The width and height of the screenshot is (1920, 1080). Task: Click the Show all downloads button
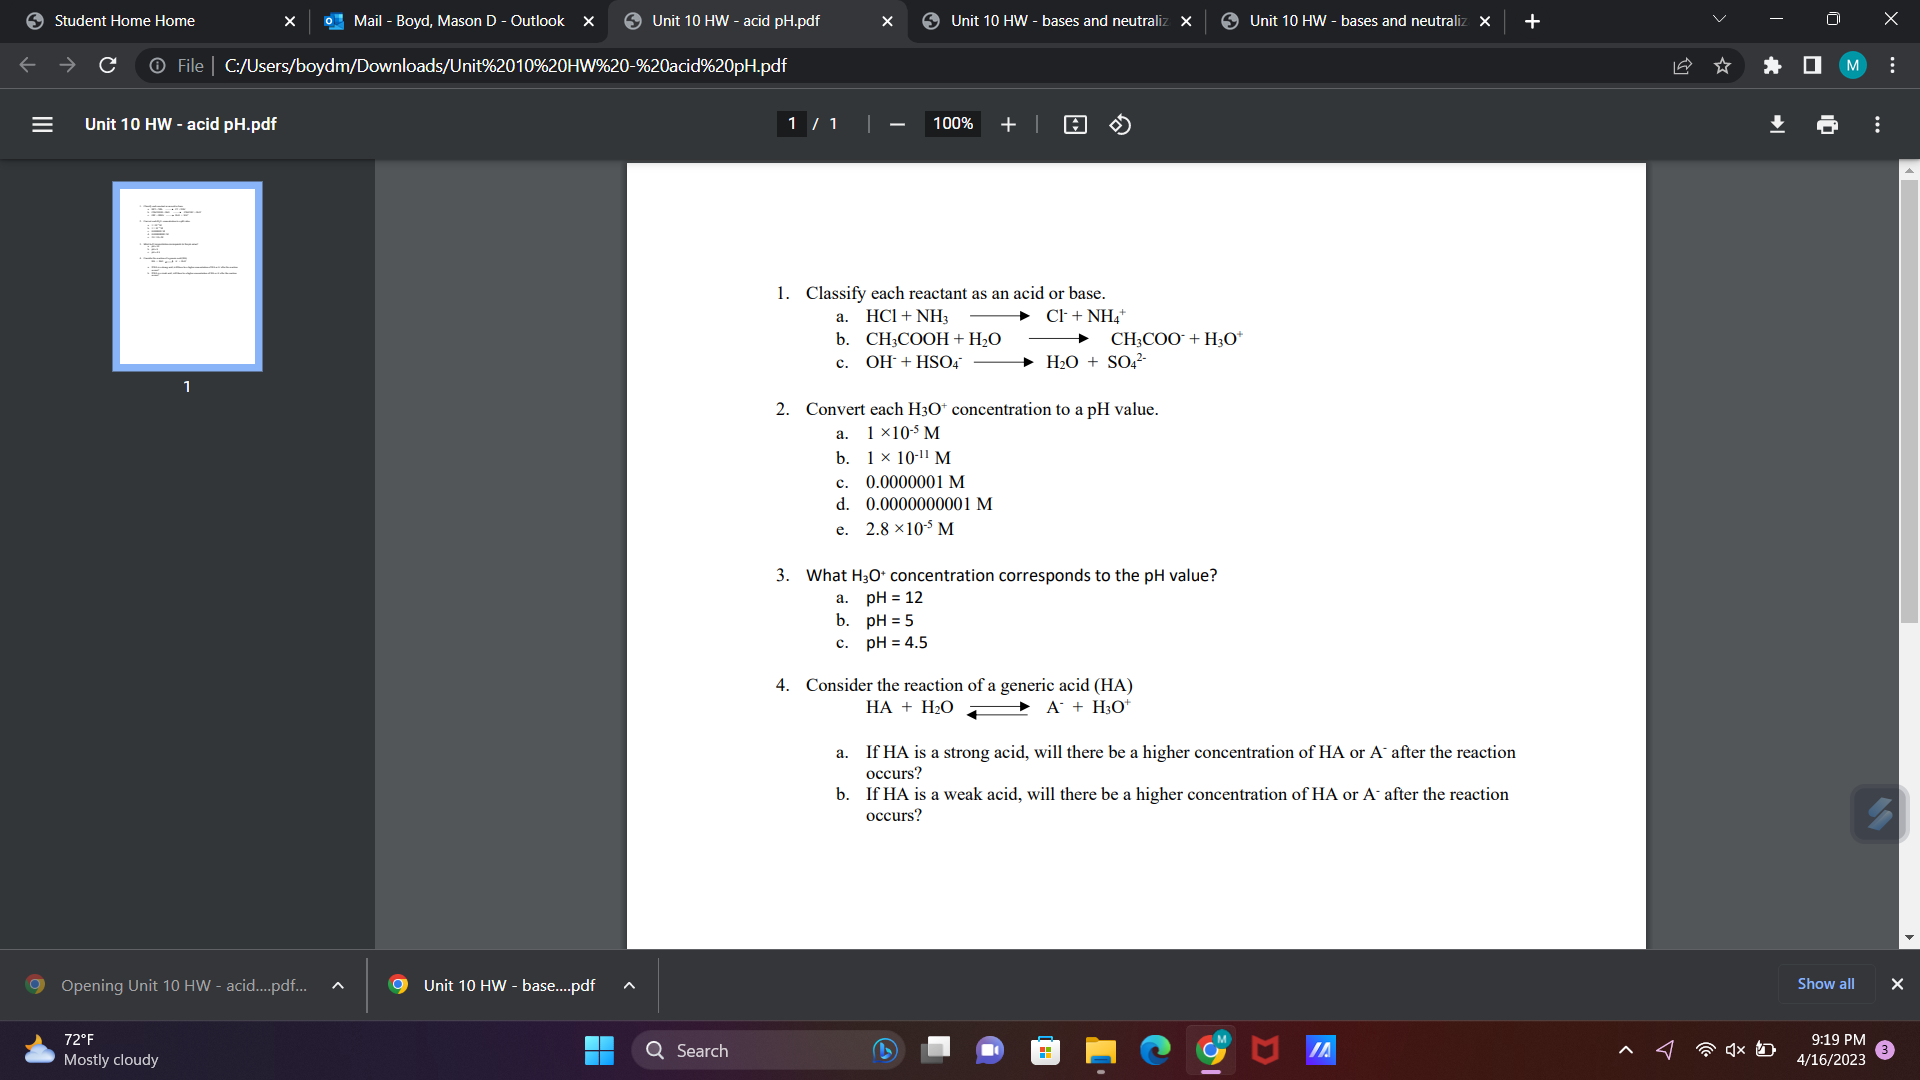coord(1824,983)
